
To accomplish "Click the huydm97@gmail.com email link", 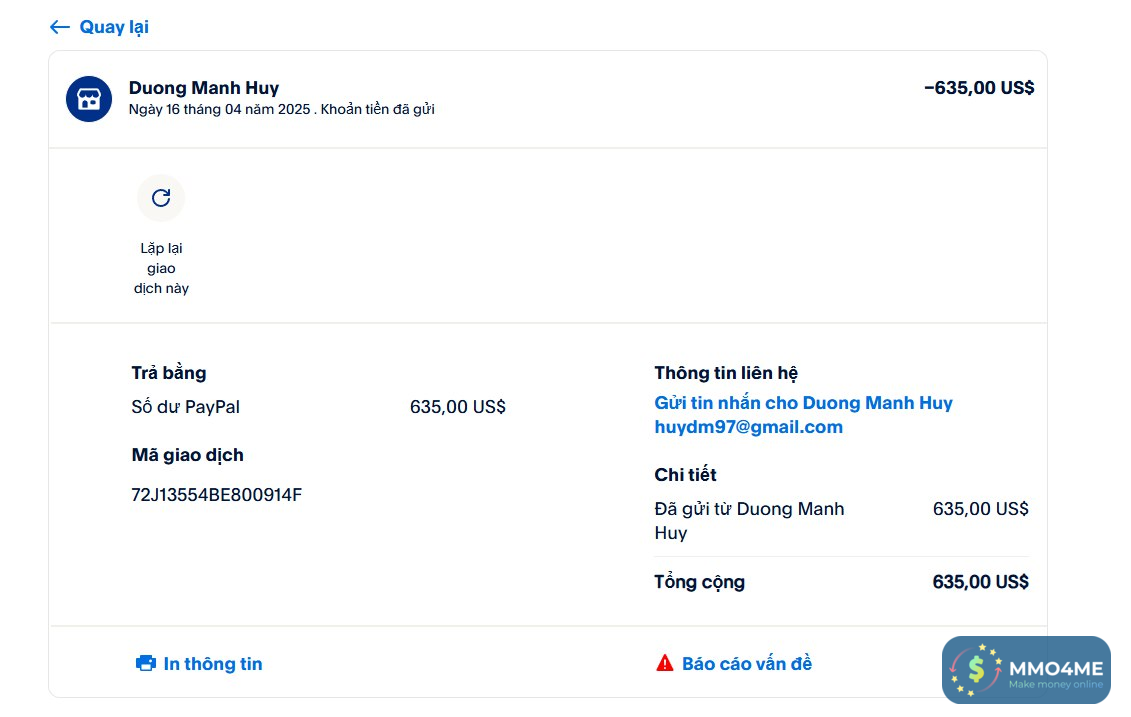I will click(x=748, y=427).
